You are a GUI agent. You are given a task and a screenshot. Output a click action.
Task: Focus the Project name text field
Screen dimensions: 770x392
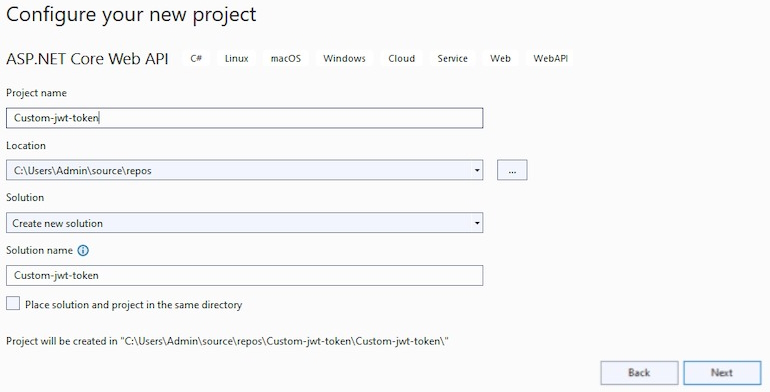pyautogui.click(x=245, y=118)
